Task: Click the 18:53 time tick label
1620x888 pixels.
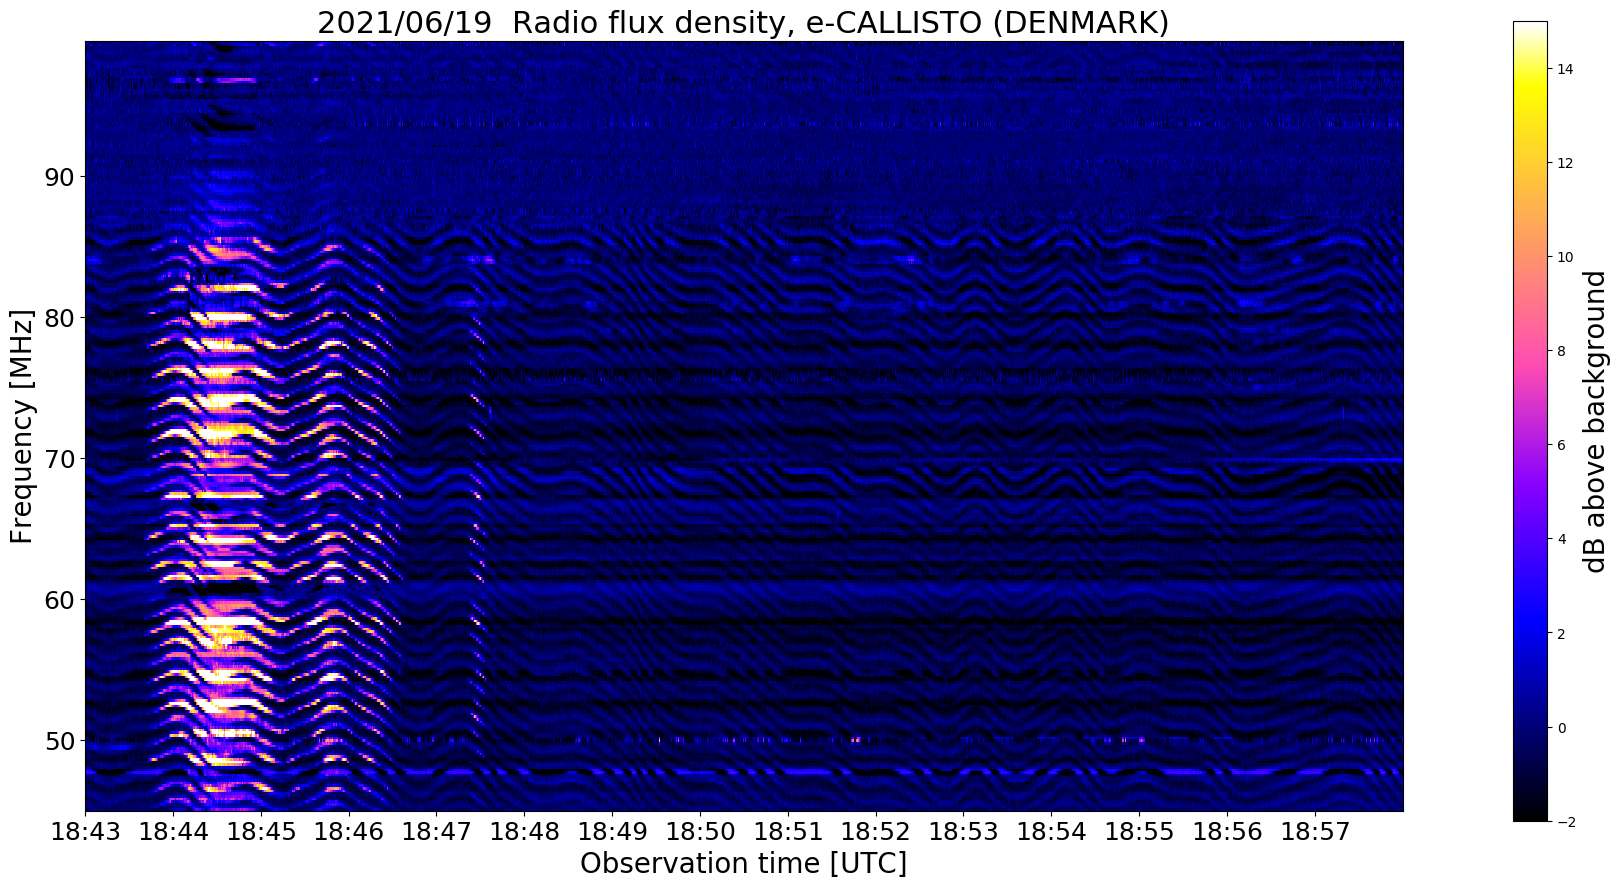Action: 963,831
